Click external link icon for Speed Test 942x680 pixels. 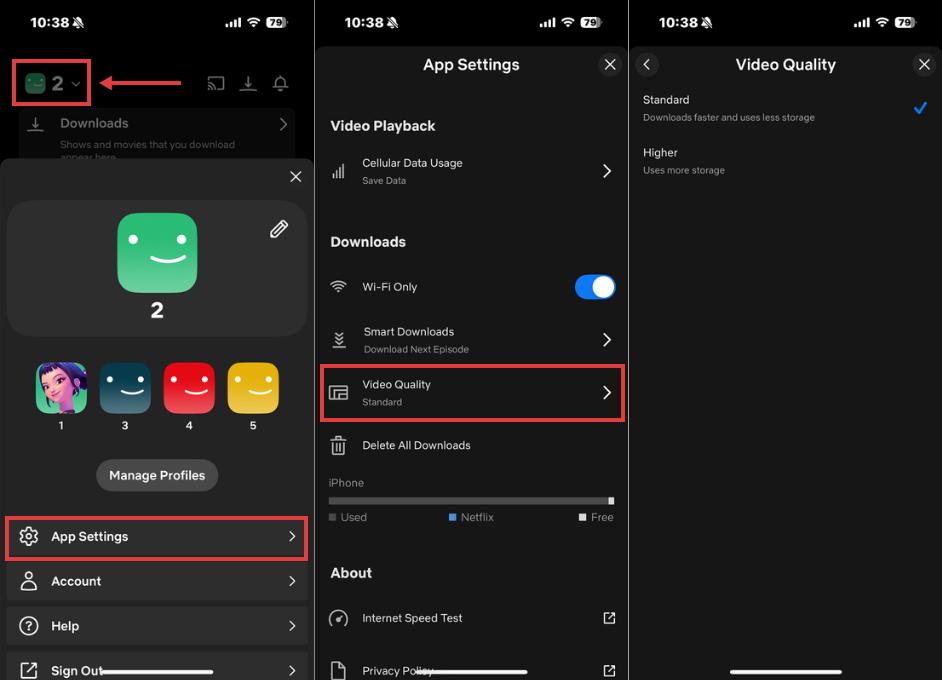tap(609, 618)
